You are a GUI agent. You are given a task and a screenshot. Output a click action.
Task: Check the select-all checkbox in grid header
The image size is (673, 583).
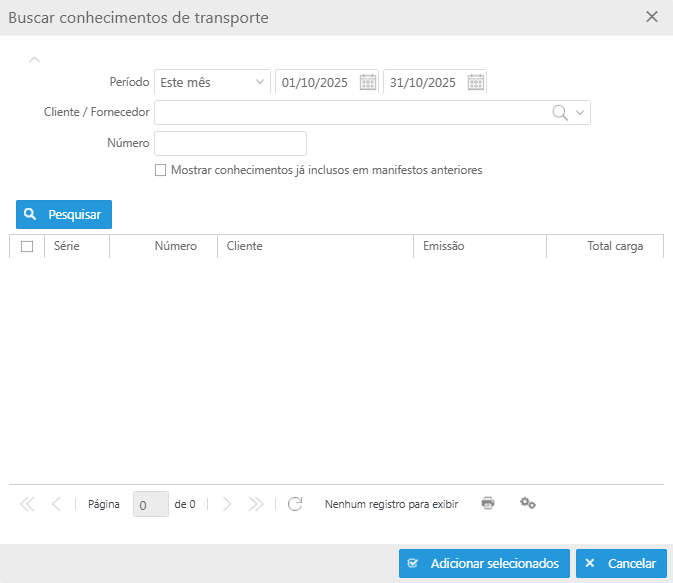[27, 246]
